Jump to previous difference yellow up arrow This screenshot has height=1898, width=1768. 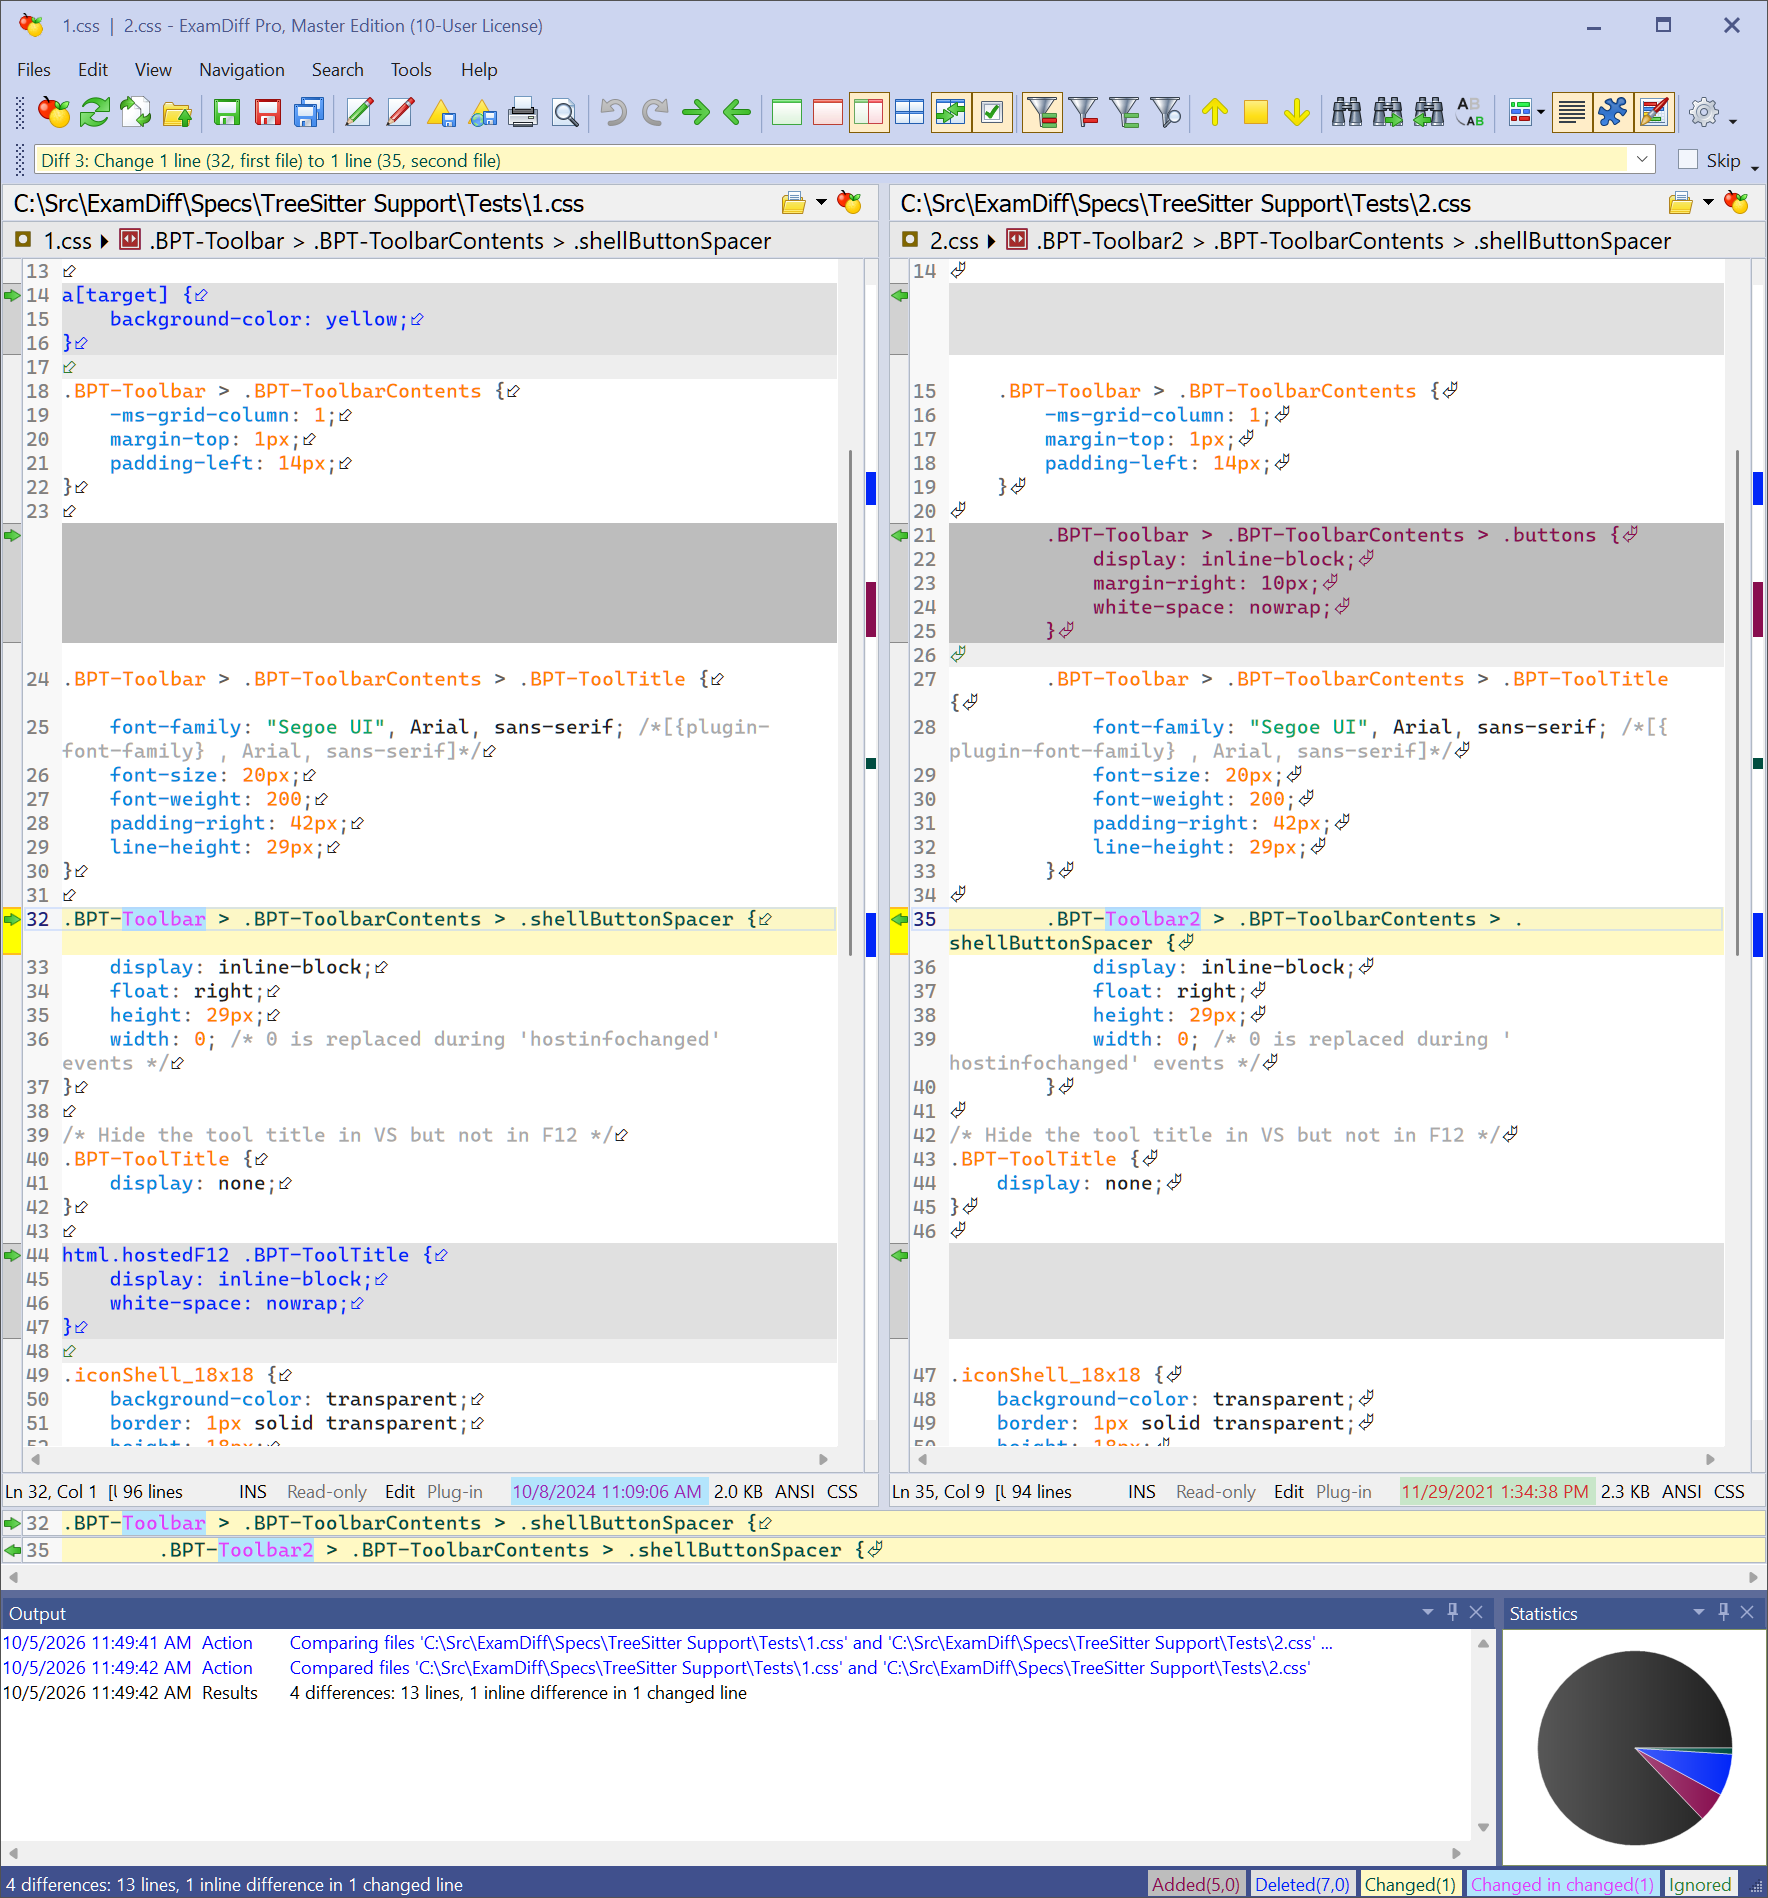[x=1215, y=112]
